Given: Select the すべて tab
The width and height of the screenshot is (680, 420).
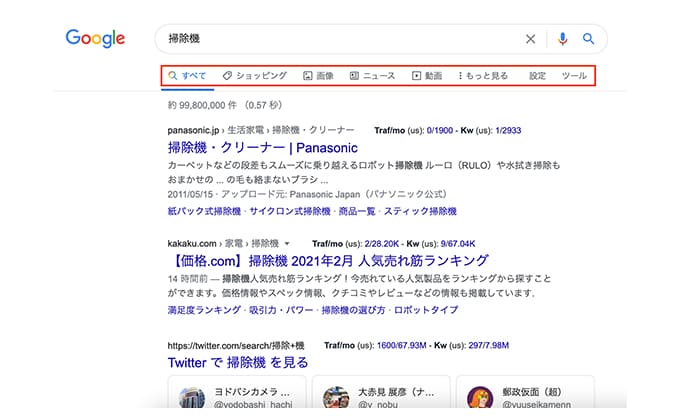Looking at the screenshot, I should coord(187,76).
